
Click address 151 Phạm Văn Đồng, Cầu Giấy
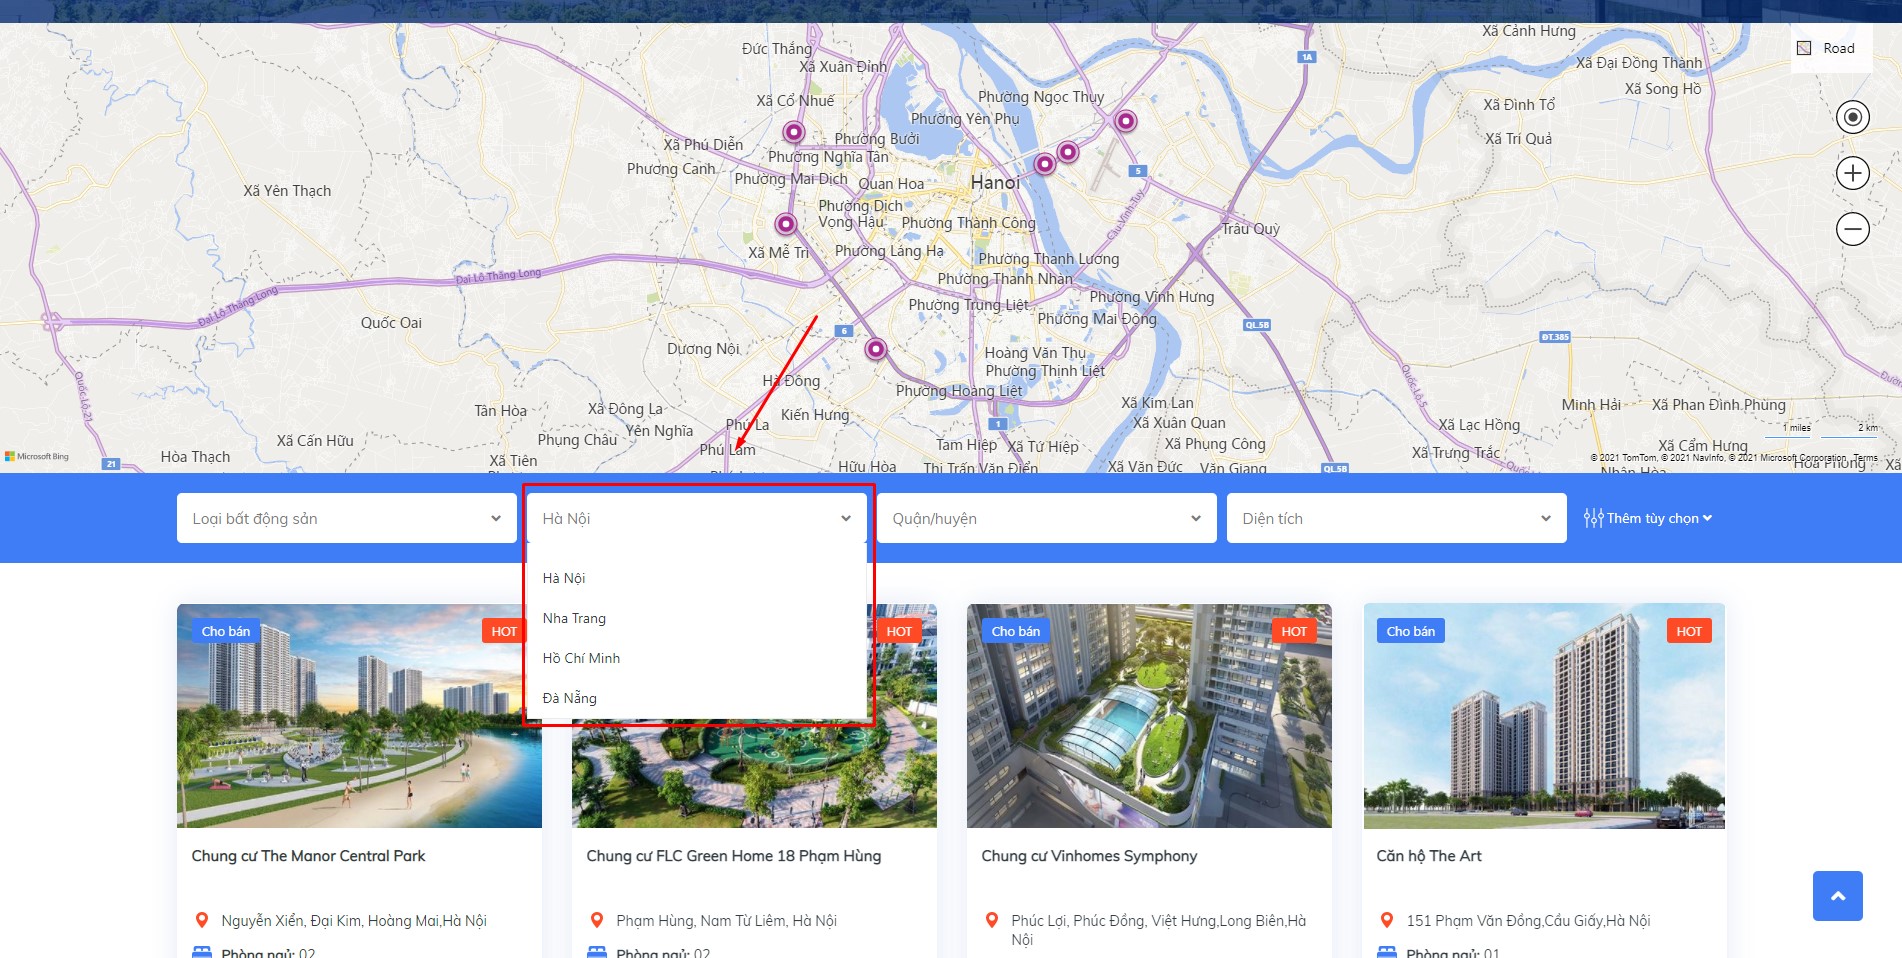1528,921
